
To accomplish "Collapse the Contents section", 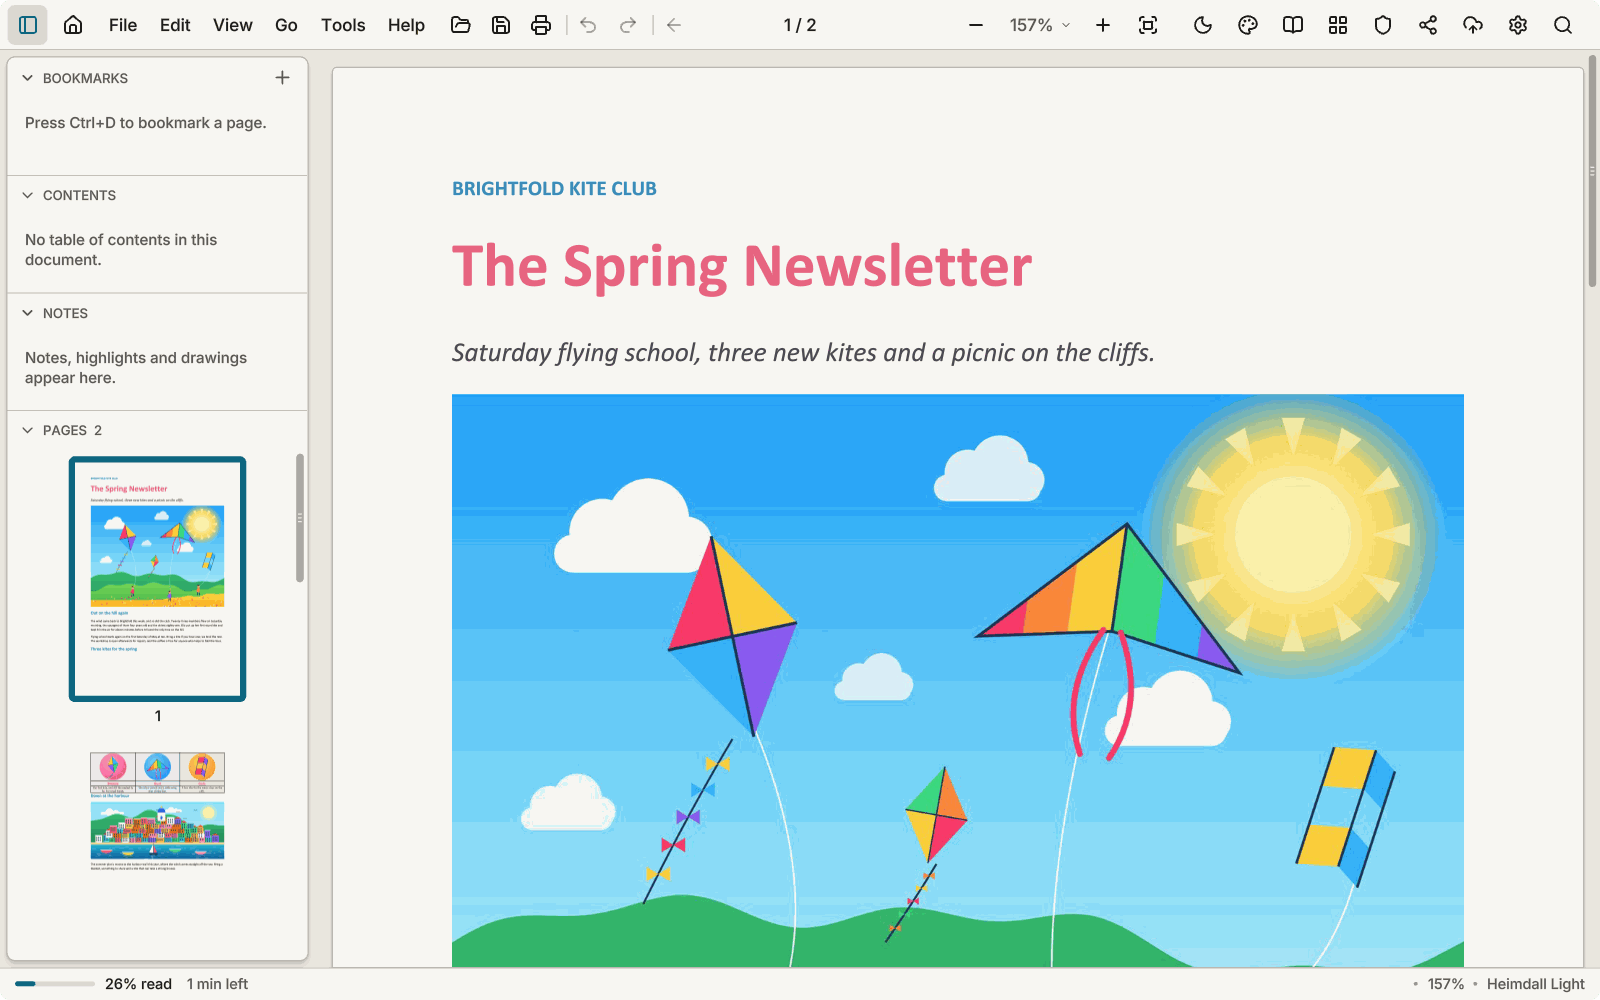I will point(28,195).
